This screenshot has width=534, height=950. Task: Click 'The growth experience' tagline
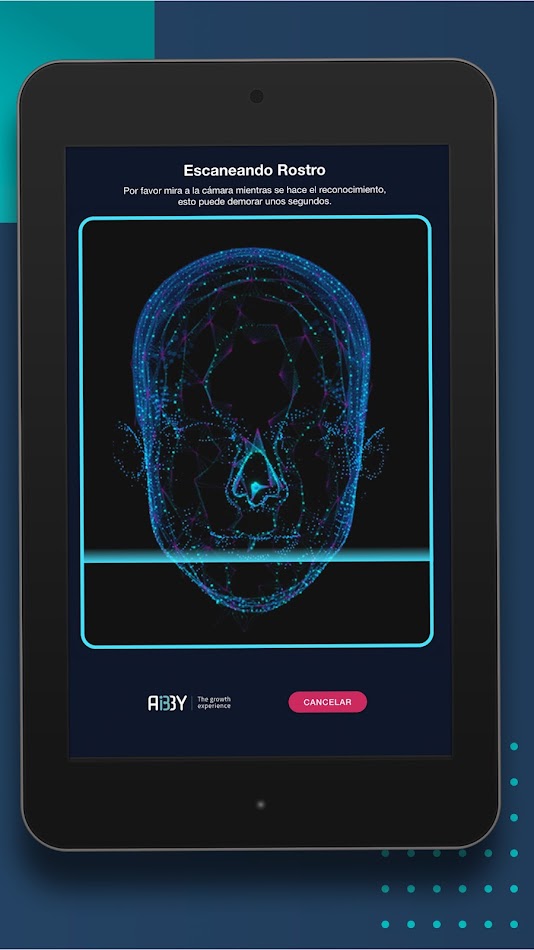[214, 703]
